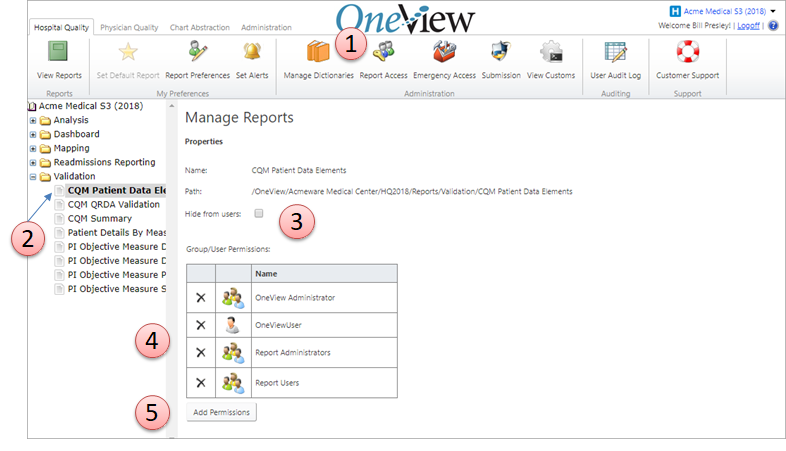
Task: Expand the Readmissions Reporting folder
Action: pos(34,162)
